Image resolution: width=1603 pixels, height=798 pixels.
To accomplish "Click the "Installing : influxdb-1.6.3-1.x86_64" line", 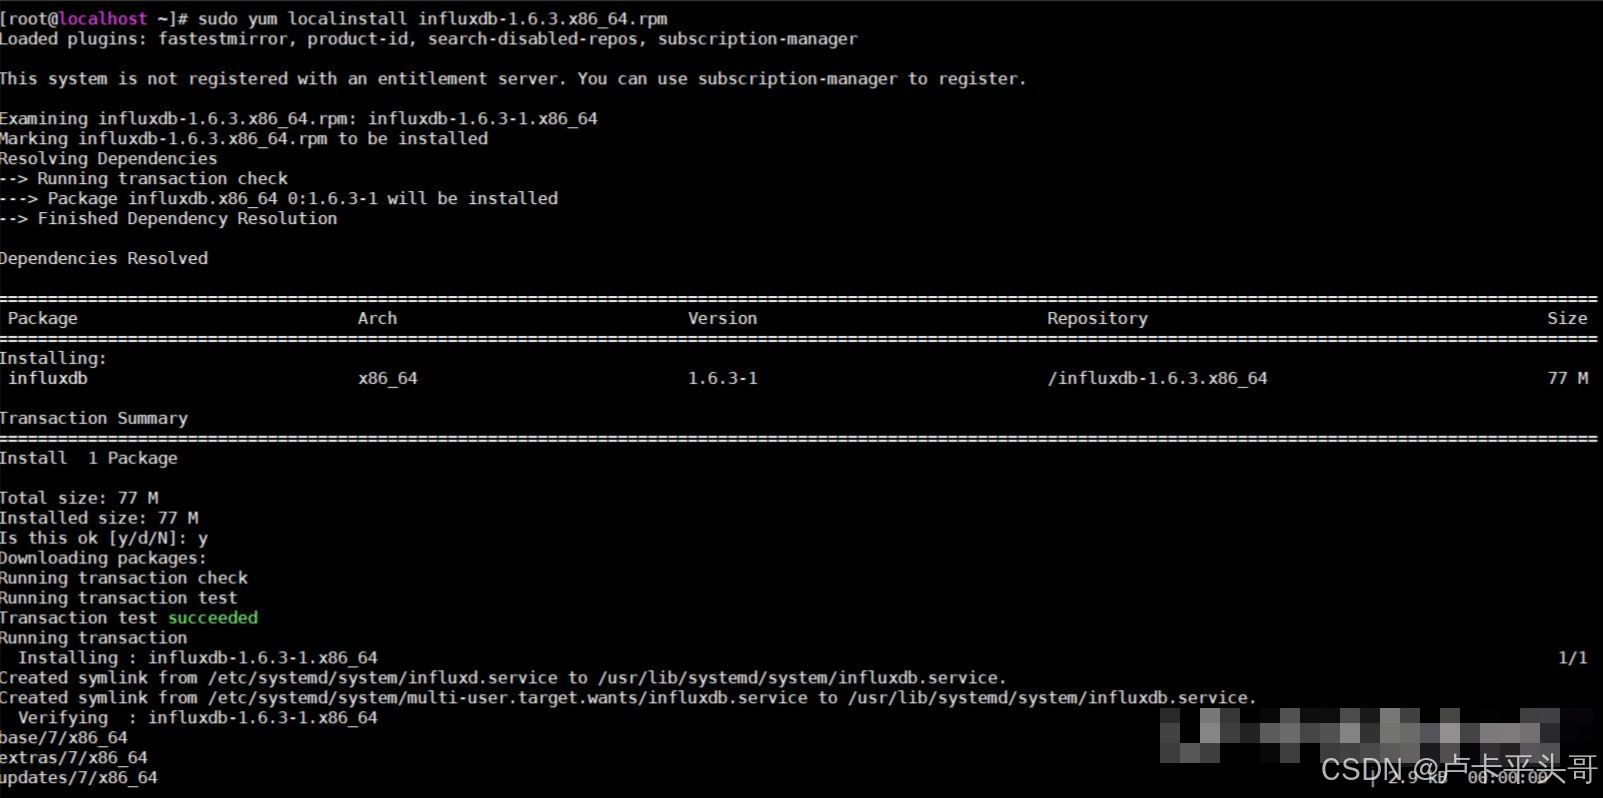I will pyautogui.click(x=198, y=658).
